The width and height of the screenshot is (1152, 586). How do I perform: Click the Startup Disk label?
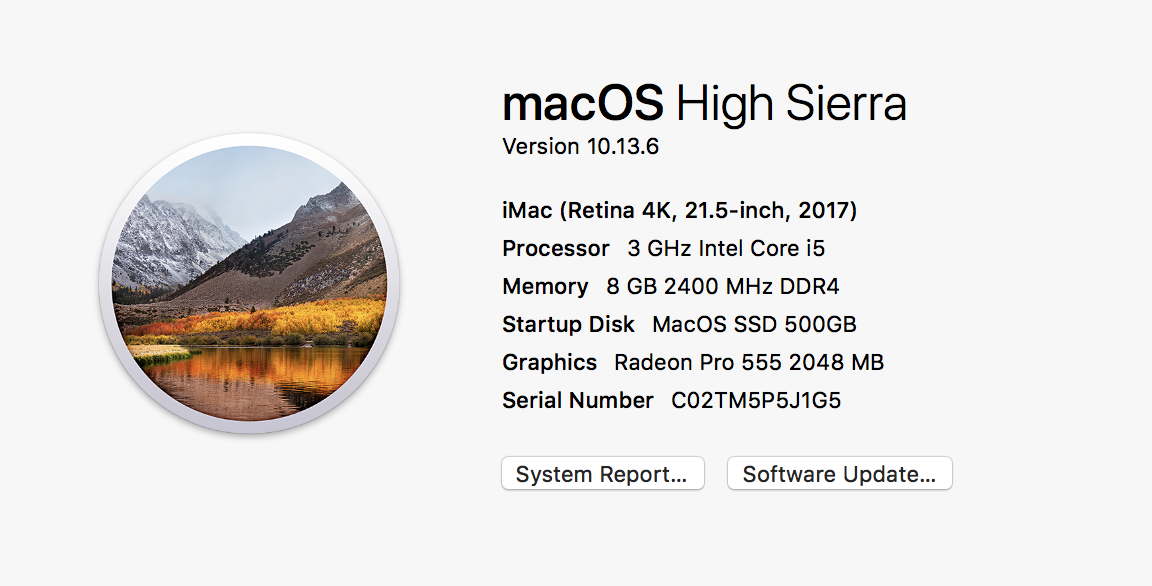(x=568, y=325)
